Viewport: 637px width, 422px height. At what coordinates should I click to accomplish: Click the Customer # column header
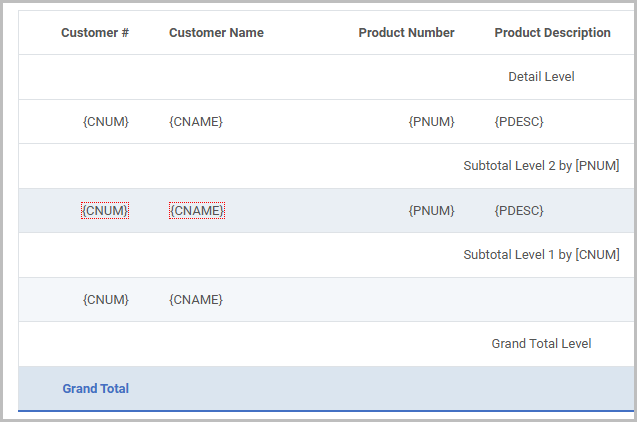95,32
